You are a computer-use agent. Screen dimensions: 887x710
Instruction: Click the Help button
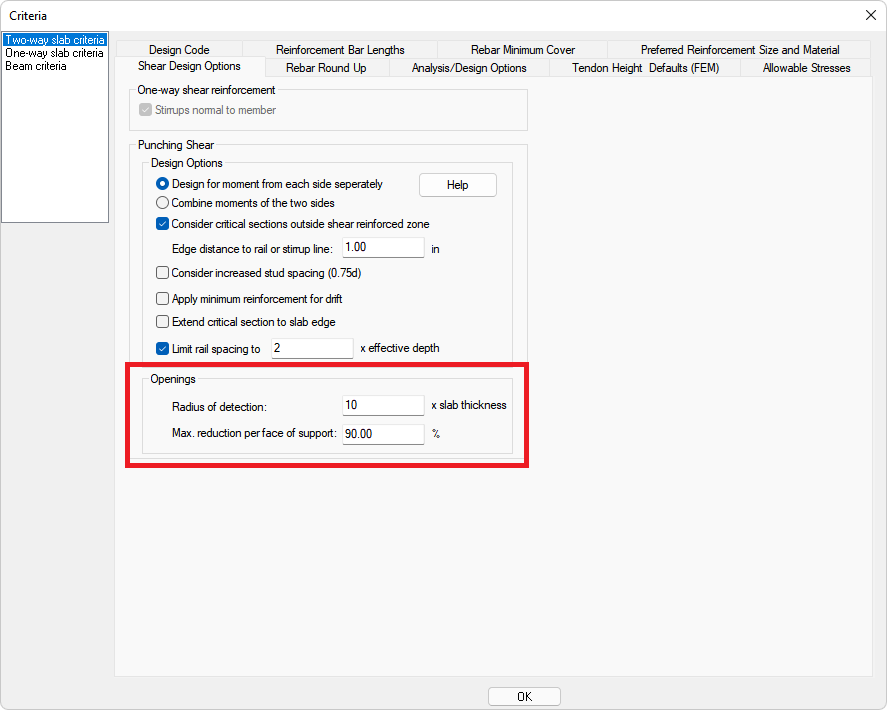[457, 185]
